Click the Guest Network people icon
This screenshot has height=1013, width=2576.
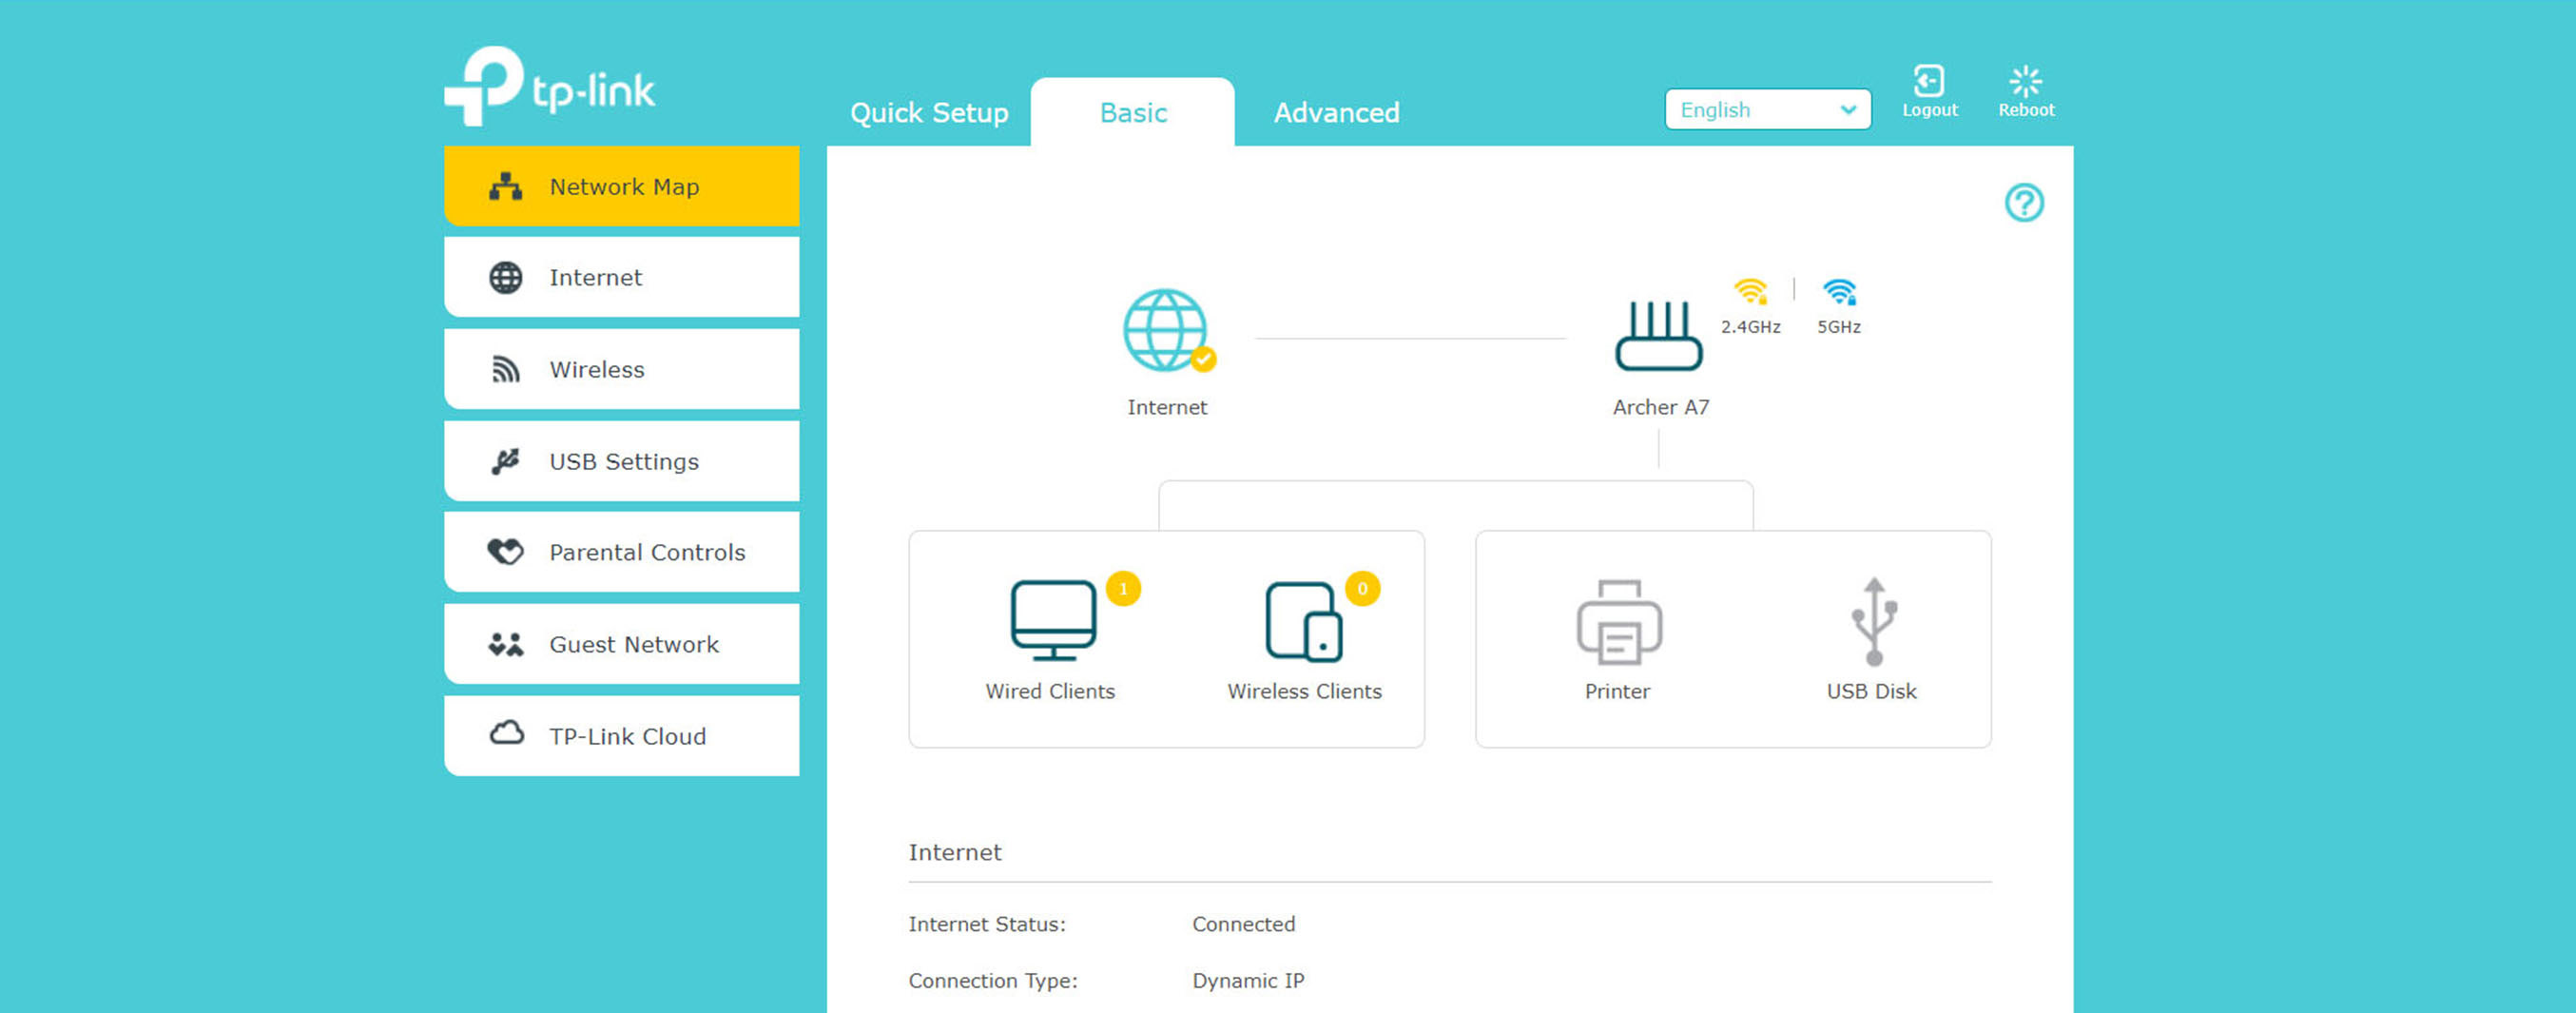(x=505, y=644)
